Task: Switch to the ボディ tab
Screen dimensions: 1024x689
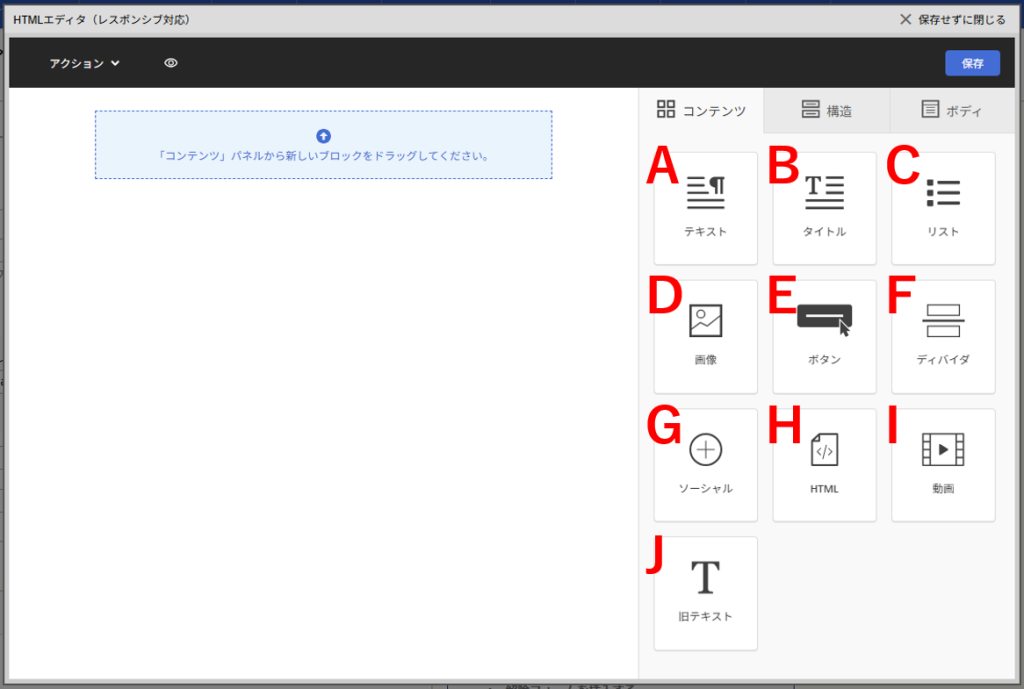Action: pos(952,110)
